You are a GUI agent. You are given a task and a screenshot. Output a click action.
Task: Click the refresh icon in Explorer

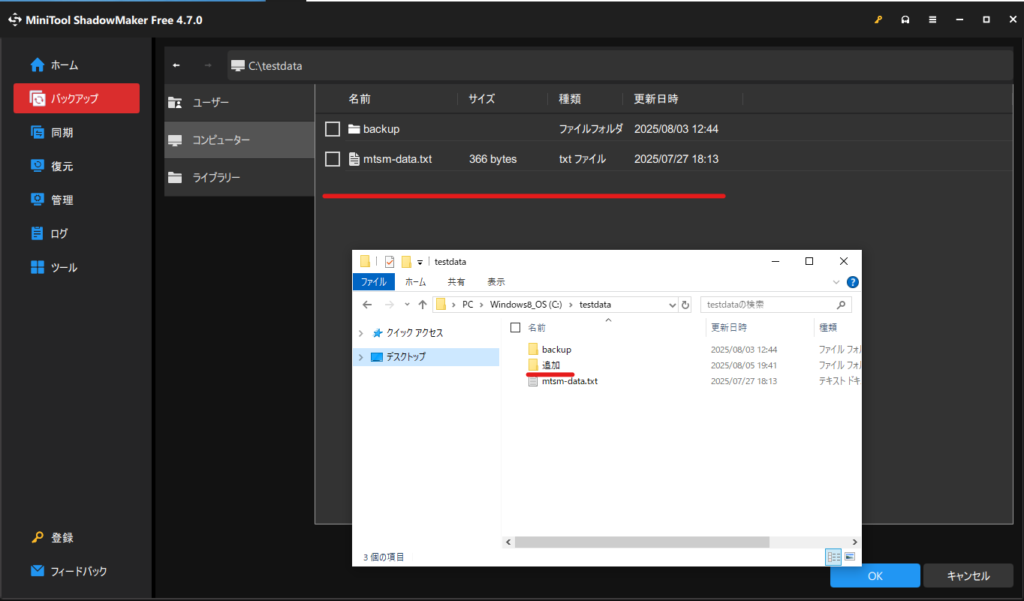point(685,304)
